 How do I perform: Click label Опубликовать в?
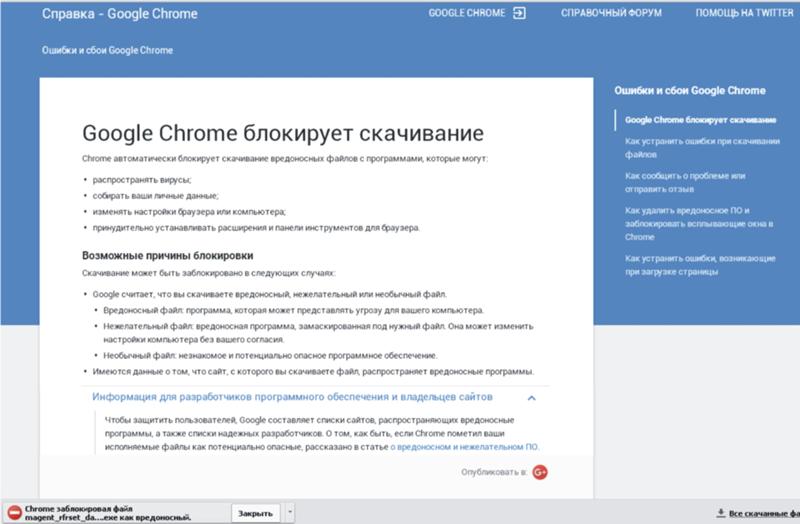point(494,472)
